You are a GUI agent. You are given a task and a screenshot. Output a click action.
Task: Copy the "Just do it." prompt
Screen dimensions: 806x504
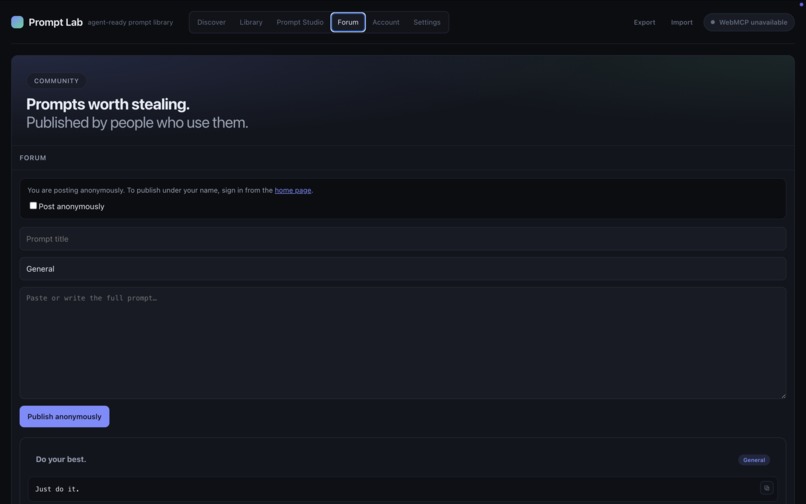point(766,488)
